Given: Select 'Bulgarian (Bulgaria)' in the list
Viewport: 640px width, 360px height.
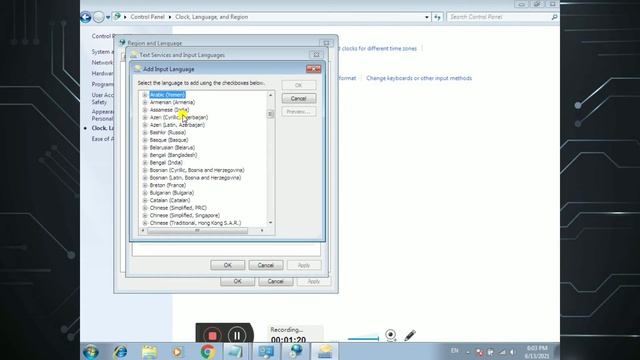Looking at the screenshot, I should pyautogui.click(x=171, y=193).
